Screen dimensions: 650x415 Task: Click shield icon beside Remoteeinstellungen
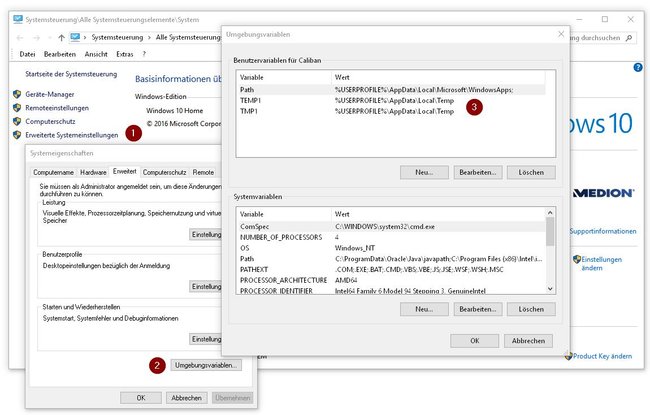17,108
